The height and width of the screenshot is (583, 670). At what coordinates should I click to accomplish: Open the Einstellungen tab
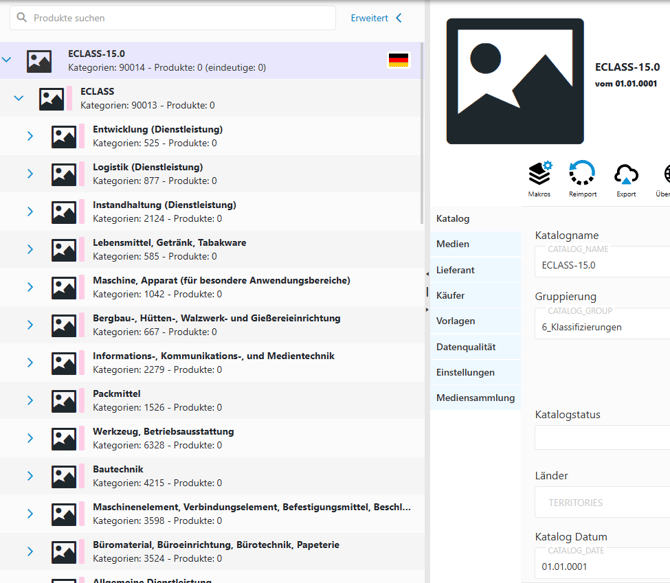pyautogui.click(x=476, y=372)
